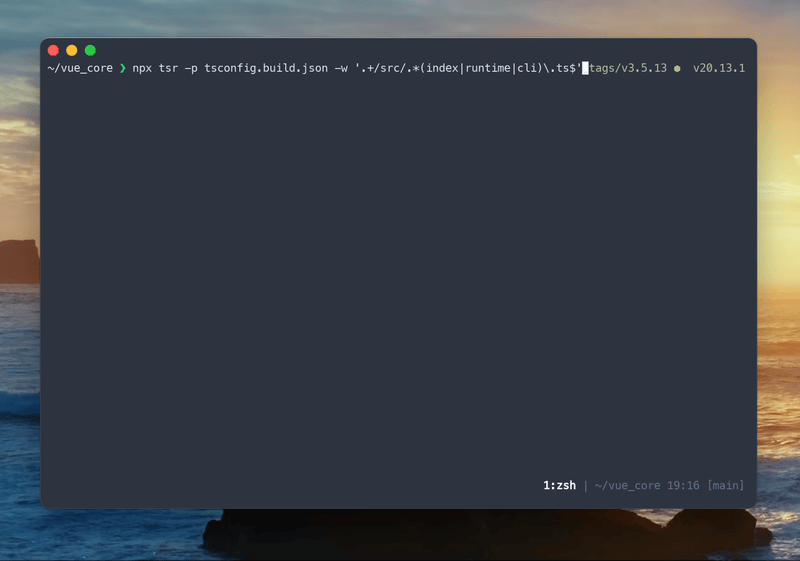Click the git status dot indicator
Image resolution: width=800 pixels, height=561 pixels.
click(x=677, y=69)
